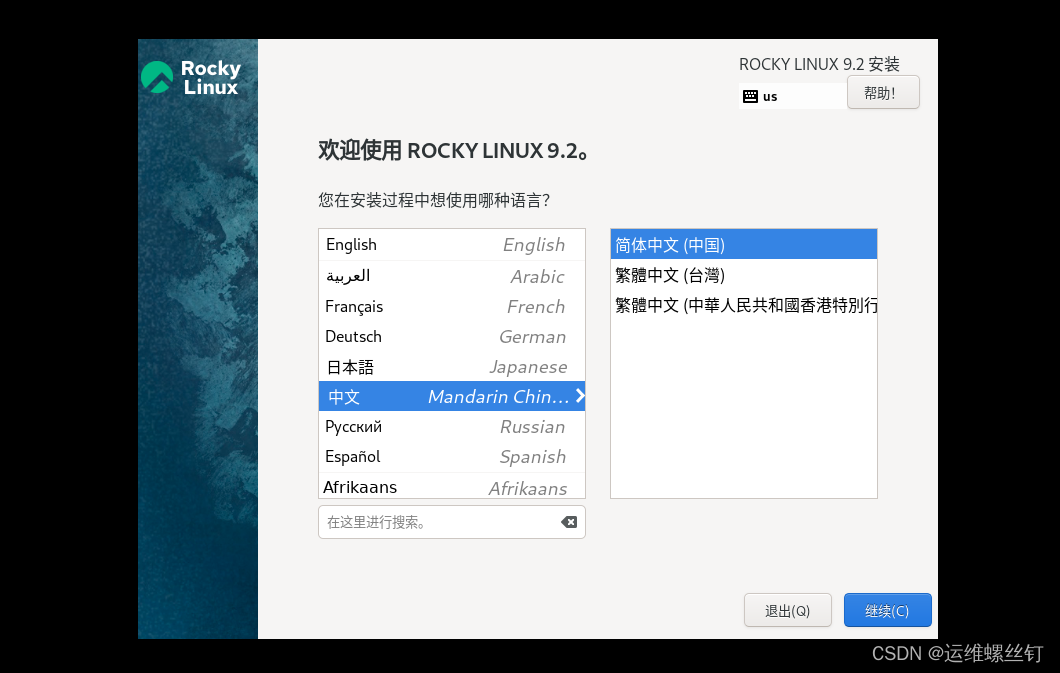Pick Русский Russian language
The width and height of the screenshot is (1060, 673).
tap(452, 426)
